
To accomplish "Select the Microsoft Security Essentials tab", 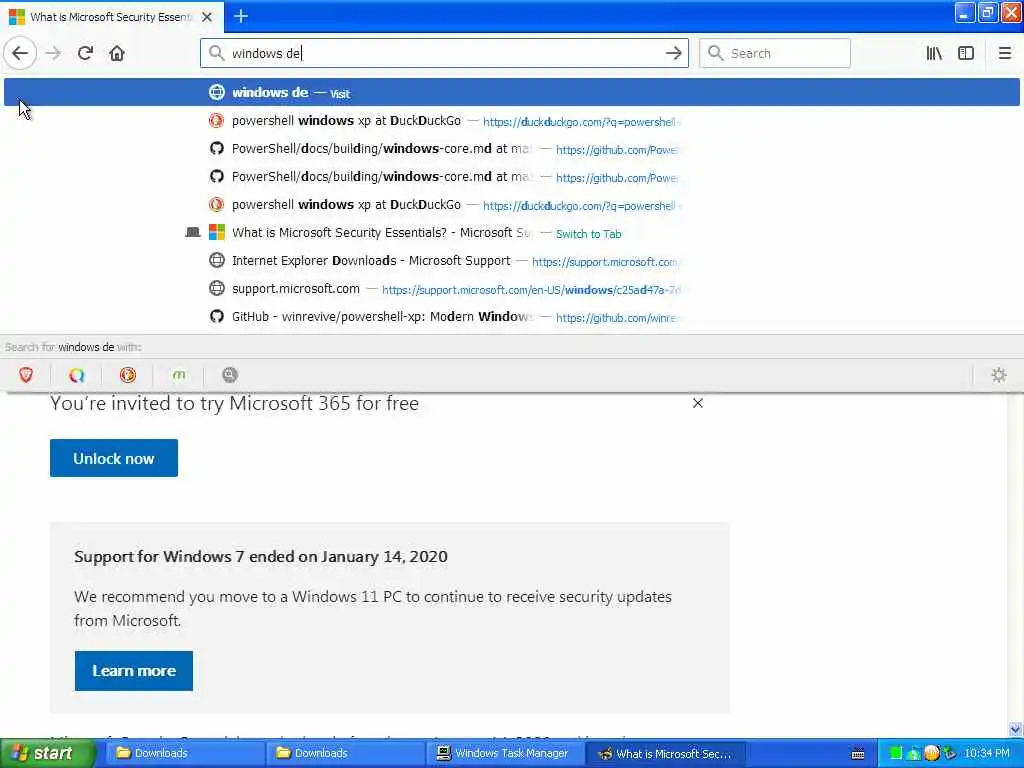I will pos(112,17).
